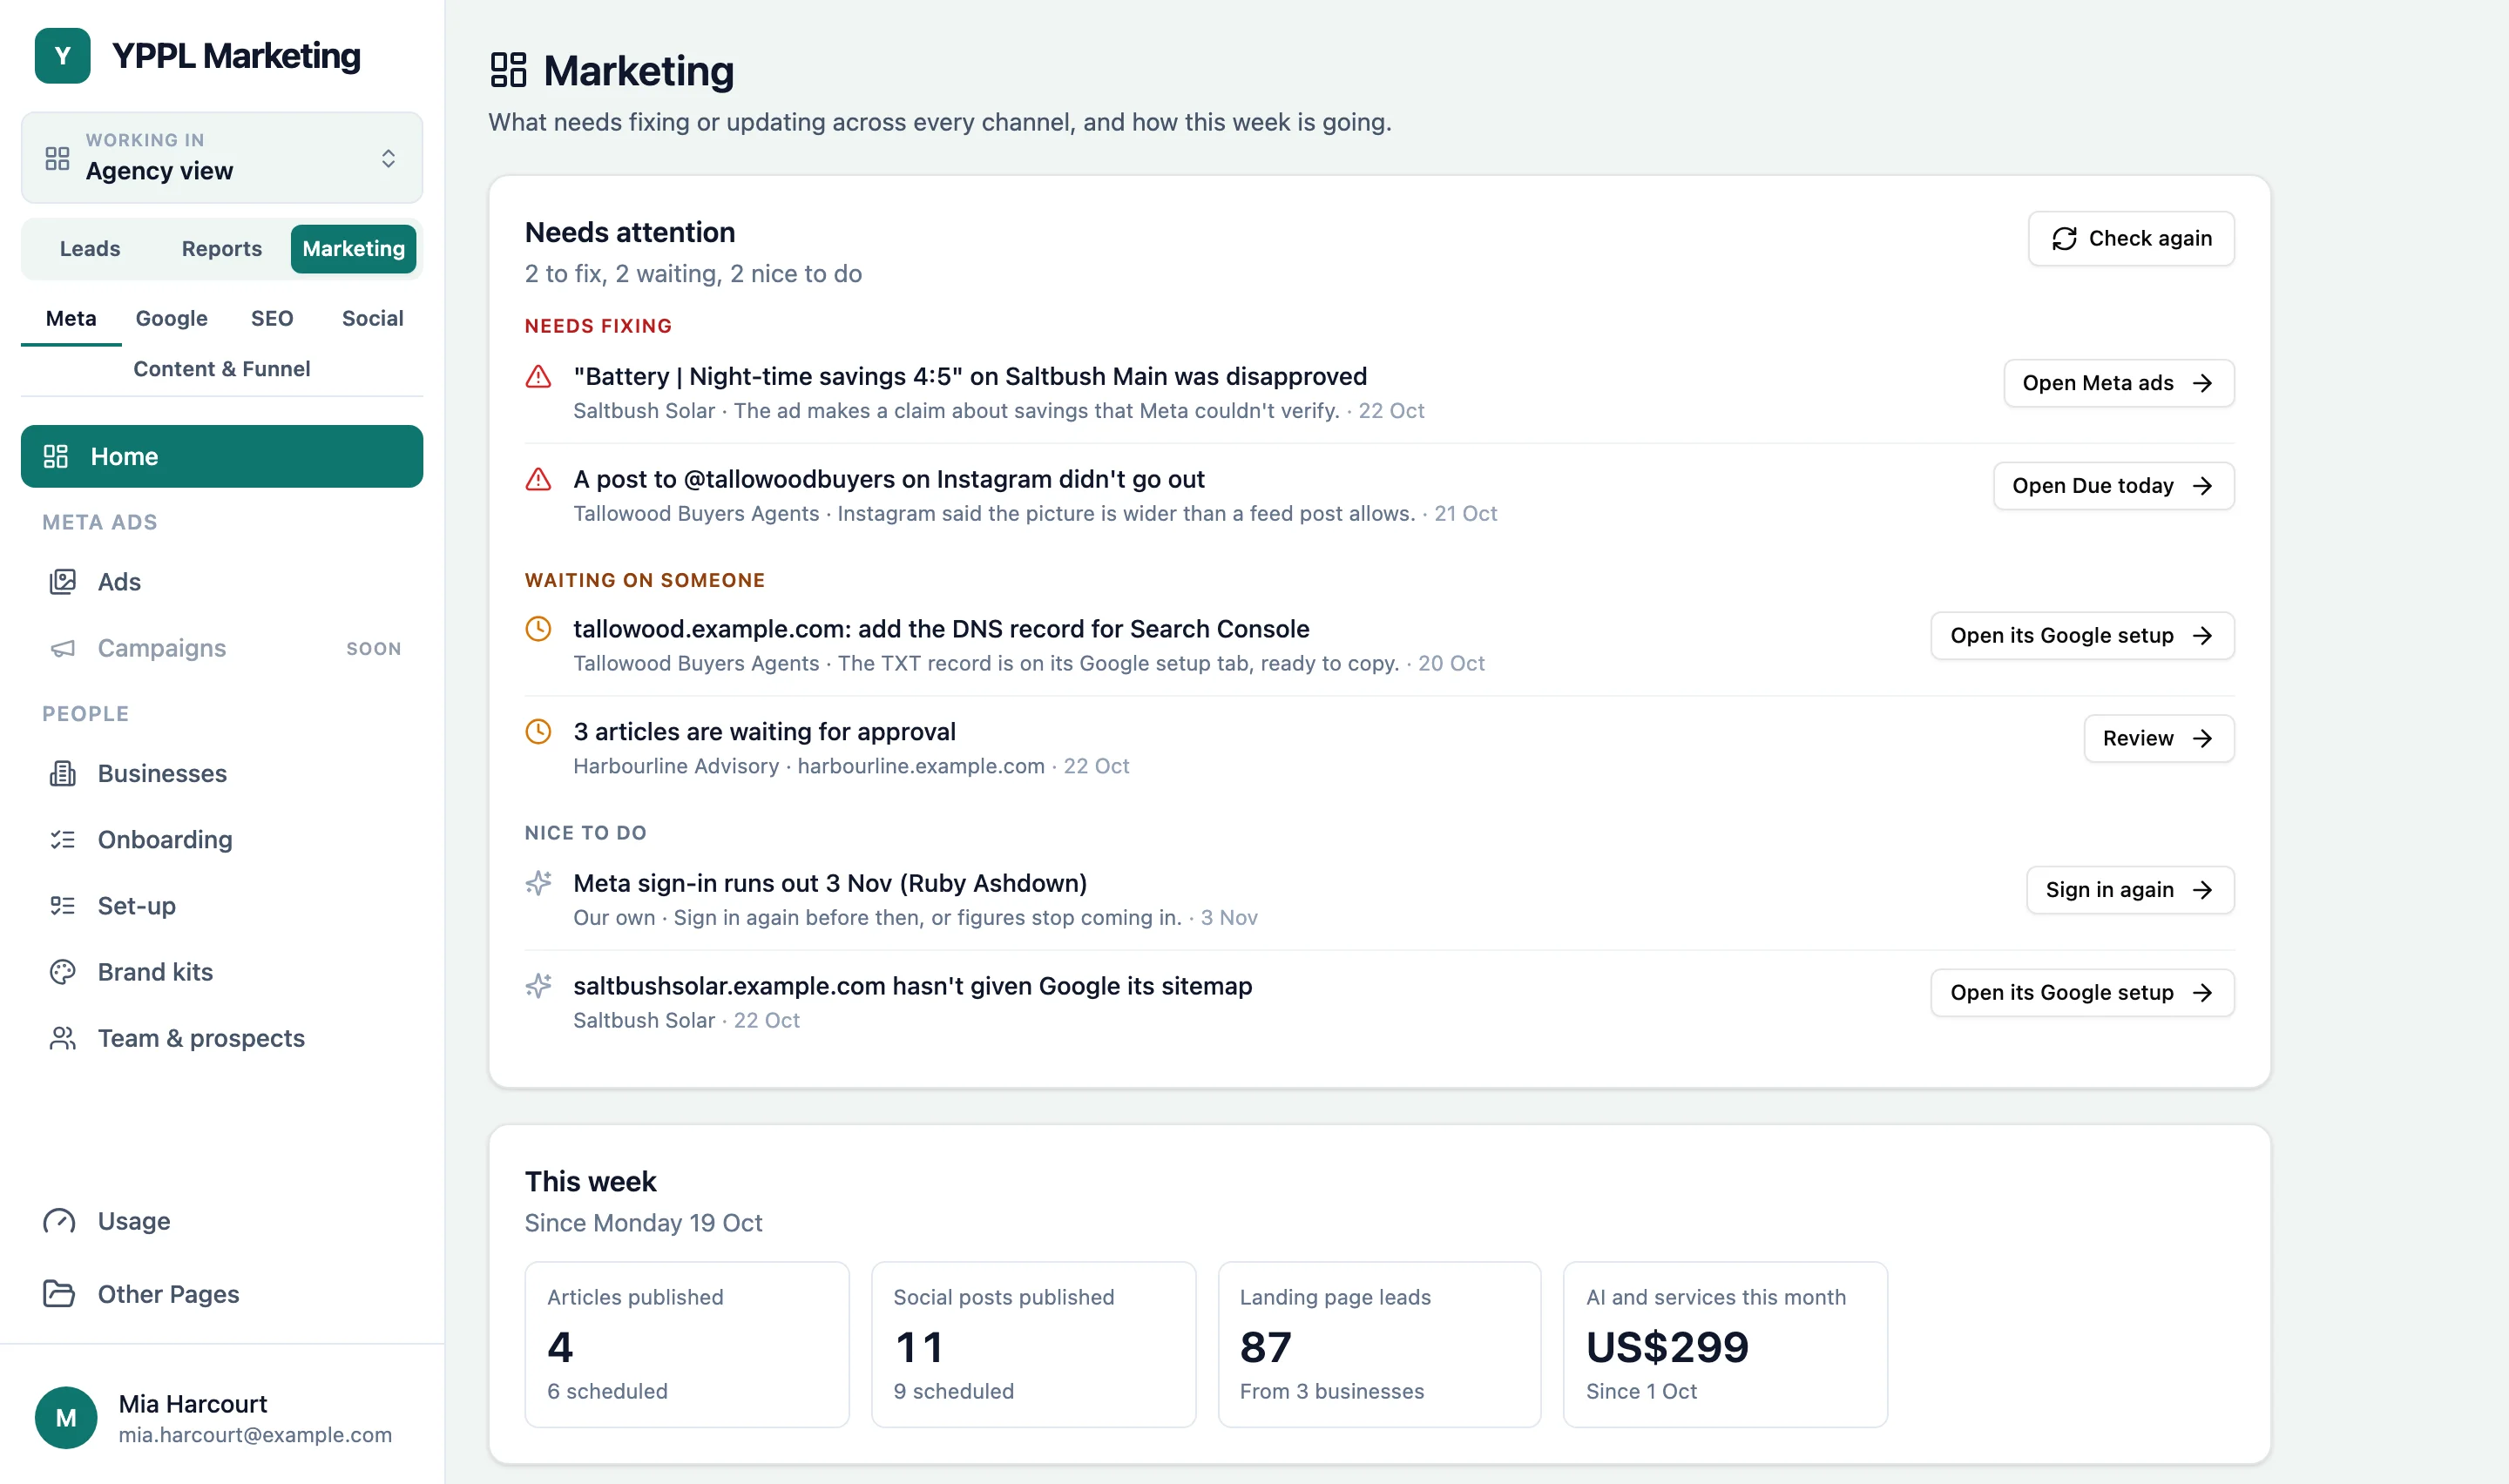Click the arrow in the Review button
The image size is (2509, 1484).
tap(2202, 738)
